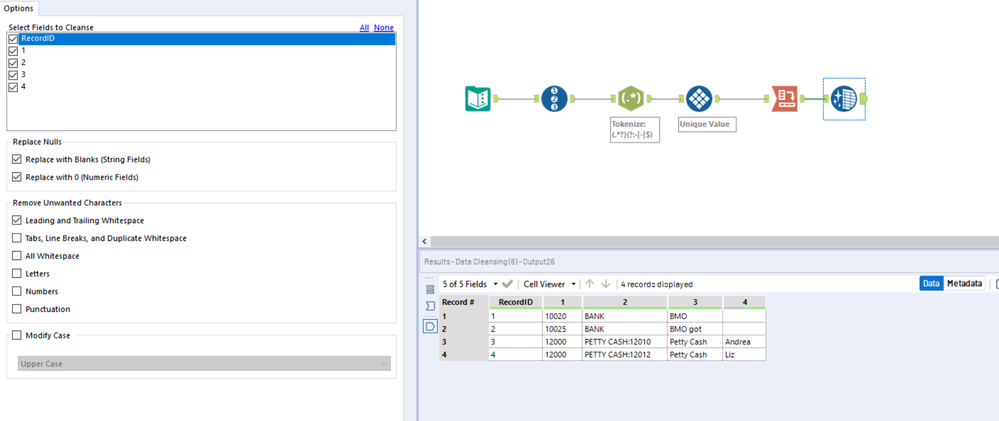
Task: Uncheck the RecordID field checkbox
Action: click(13, 39)
